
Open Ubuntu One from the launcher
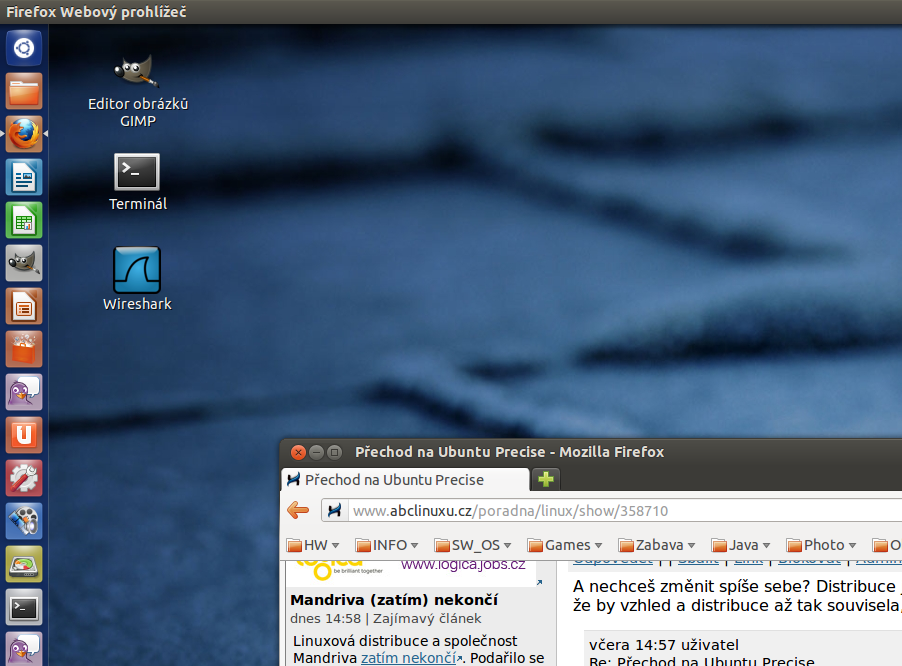click(x=24, y=435)
